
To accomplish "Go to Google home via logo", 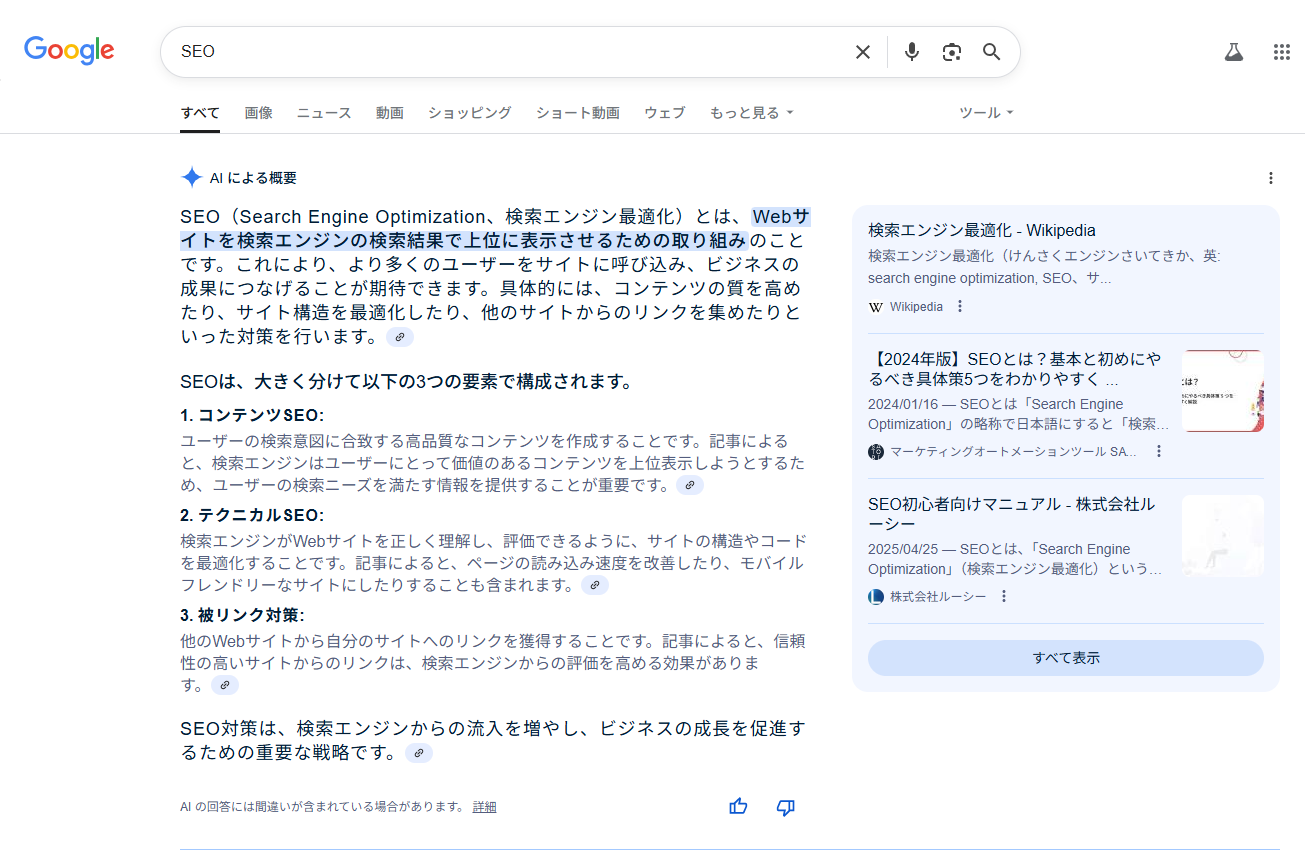I will coord(69,51).
